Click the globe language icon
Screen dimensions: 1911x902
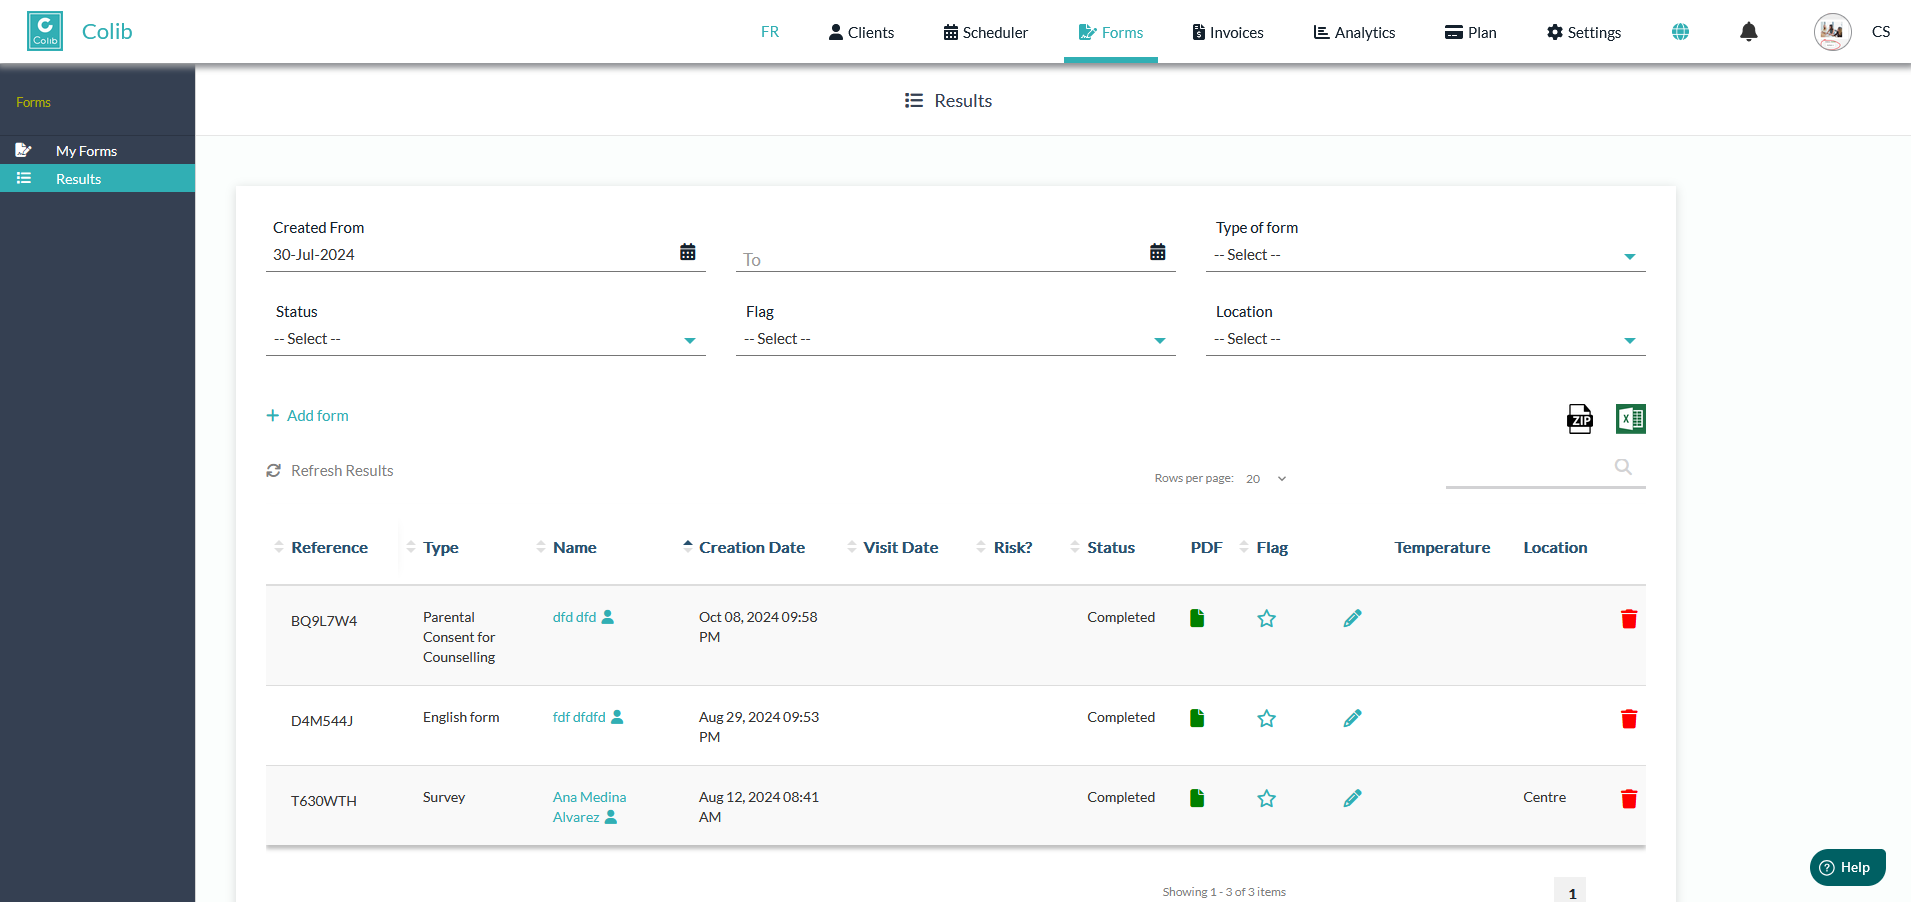pyautogui.click(x=1680, y=32)
